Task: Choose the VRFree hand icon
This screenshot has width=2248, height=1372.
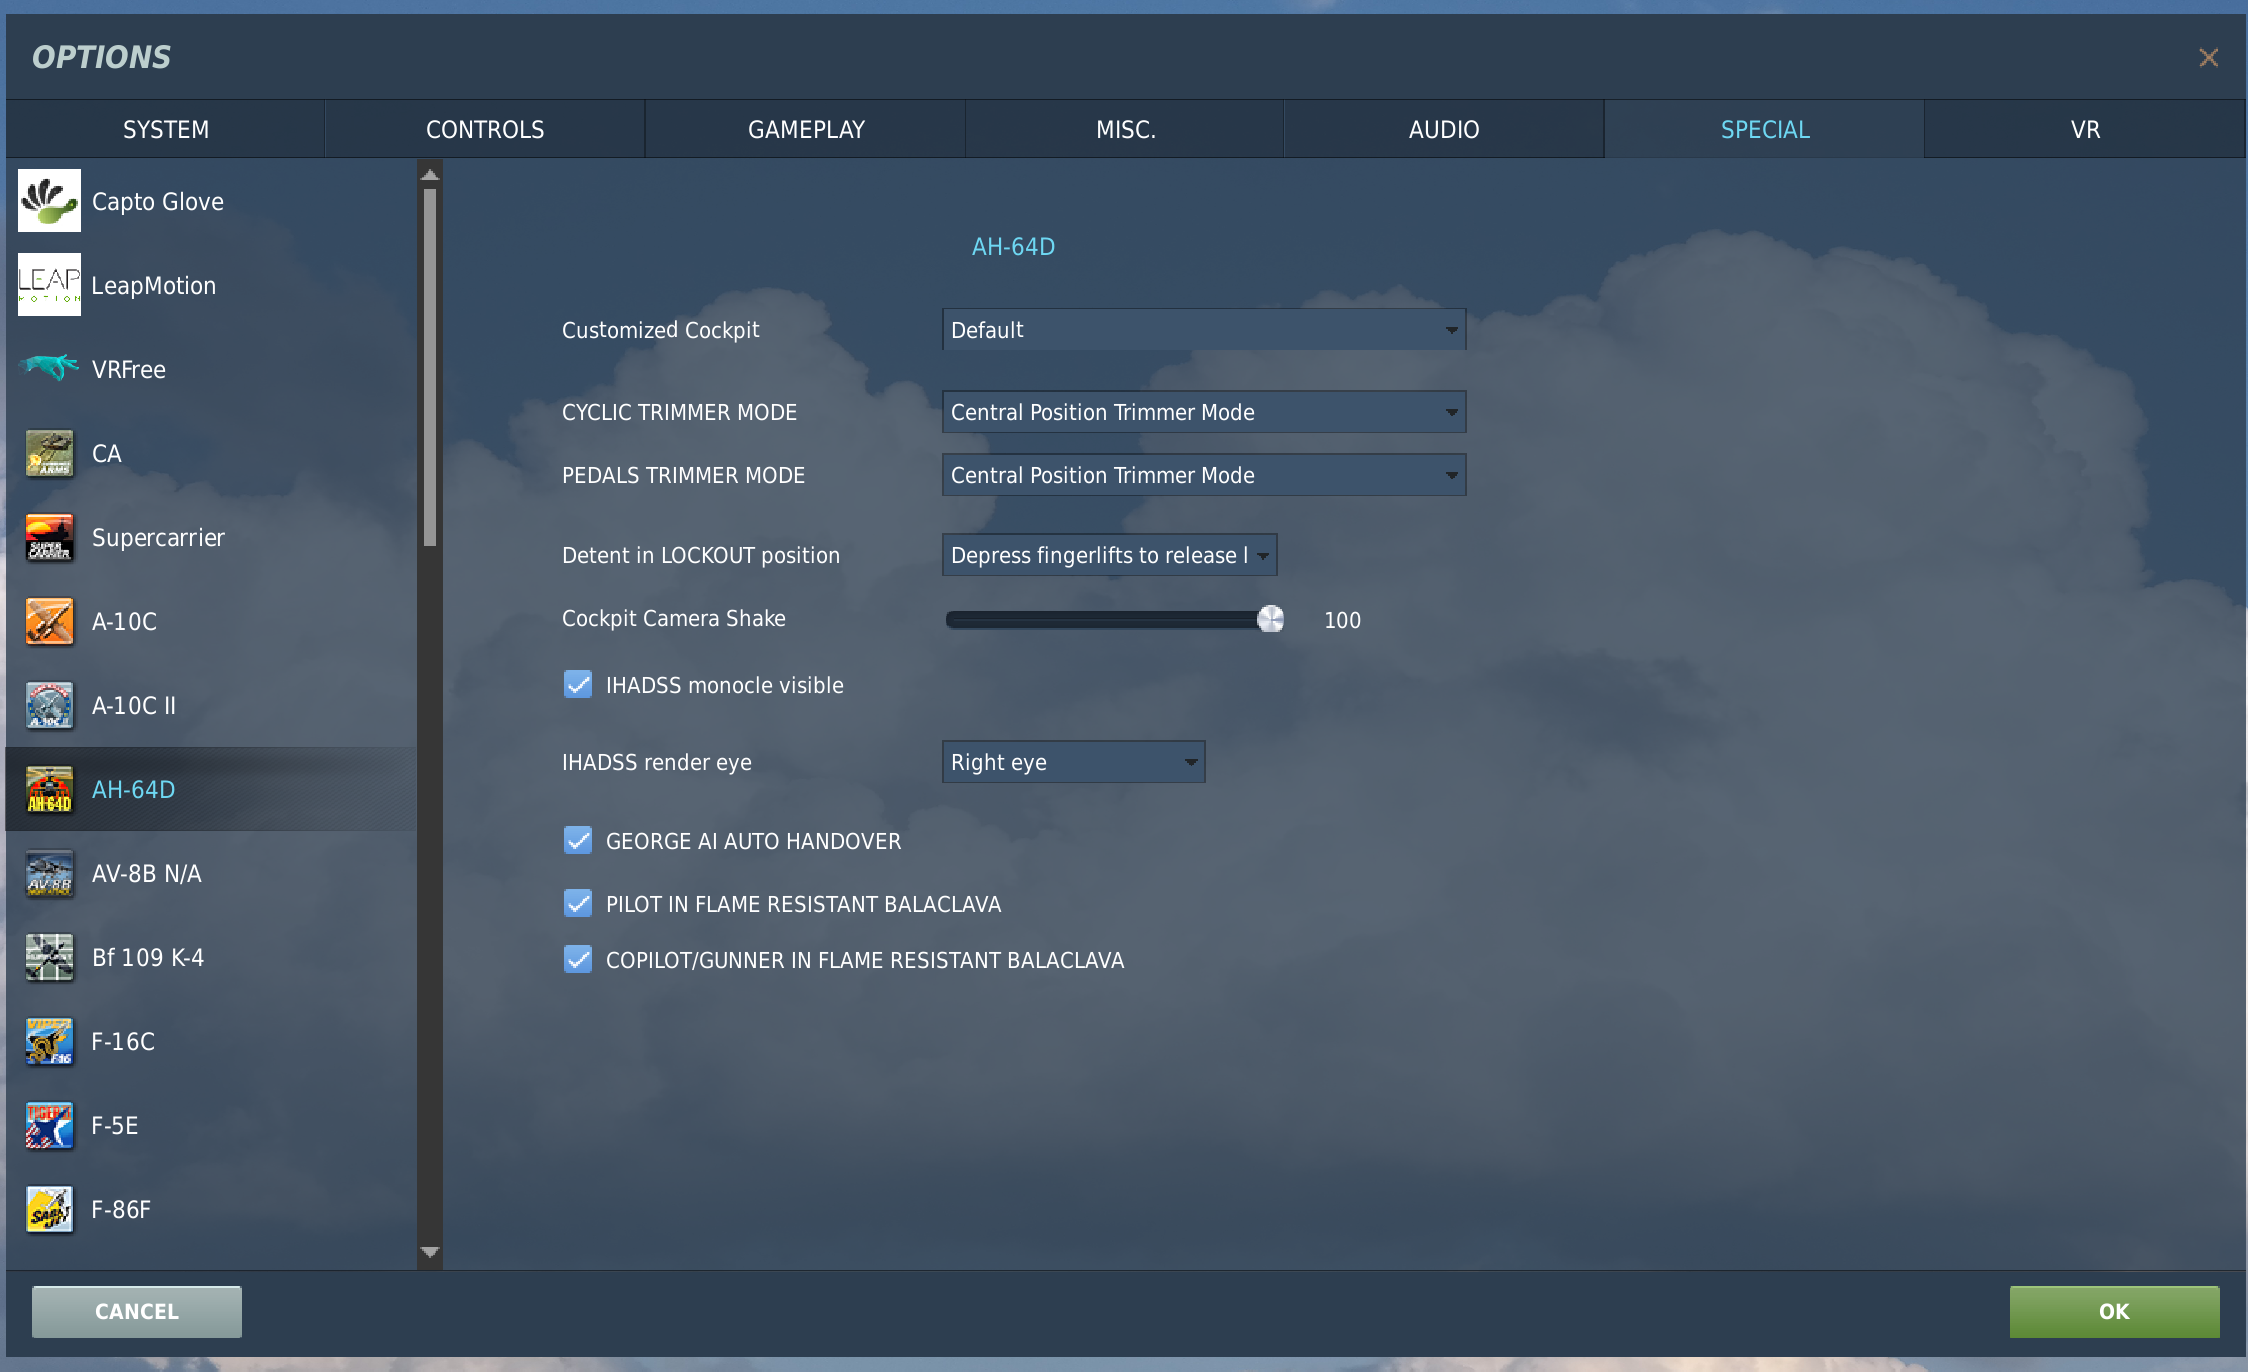Action: [x=49, y=368]
